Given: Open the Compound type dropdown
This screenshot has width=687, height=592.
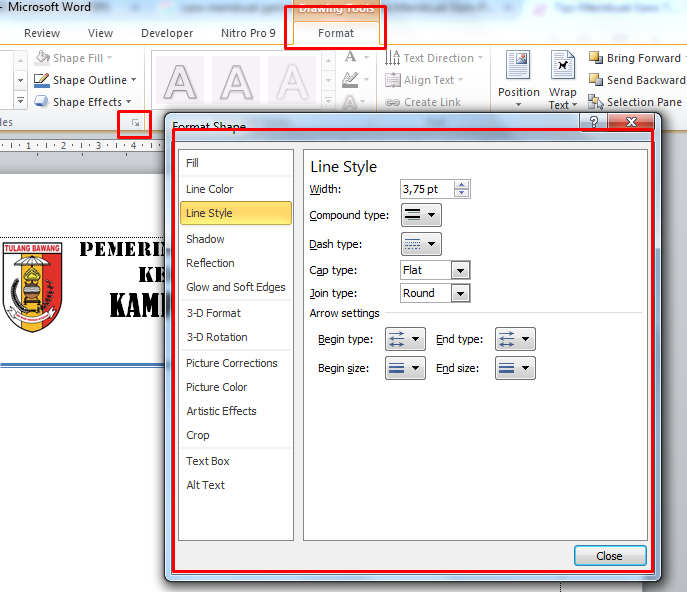Looking at the screenshot, I should 421,215.
